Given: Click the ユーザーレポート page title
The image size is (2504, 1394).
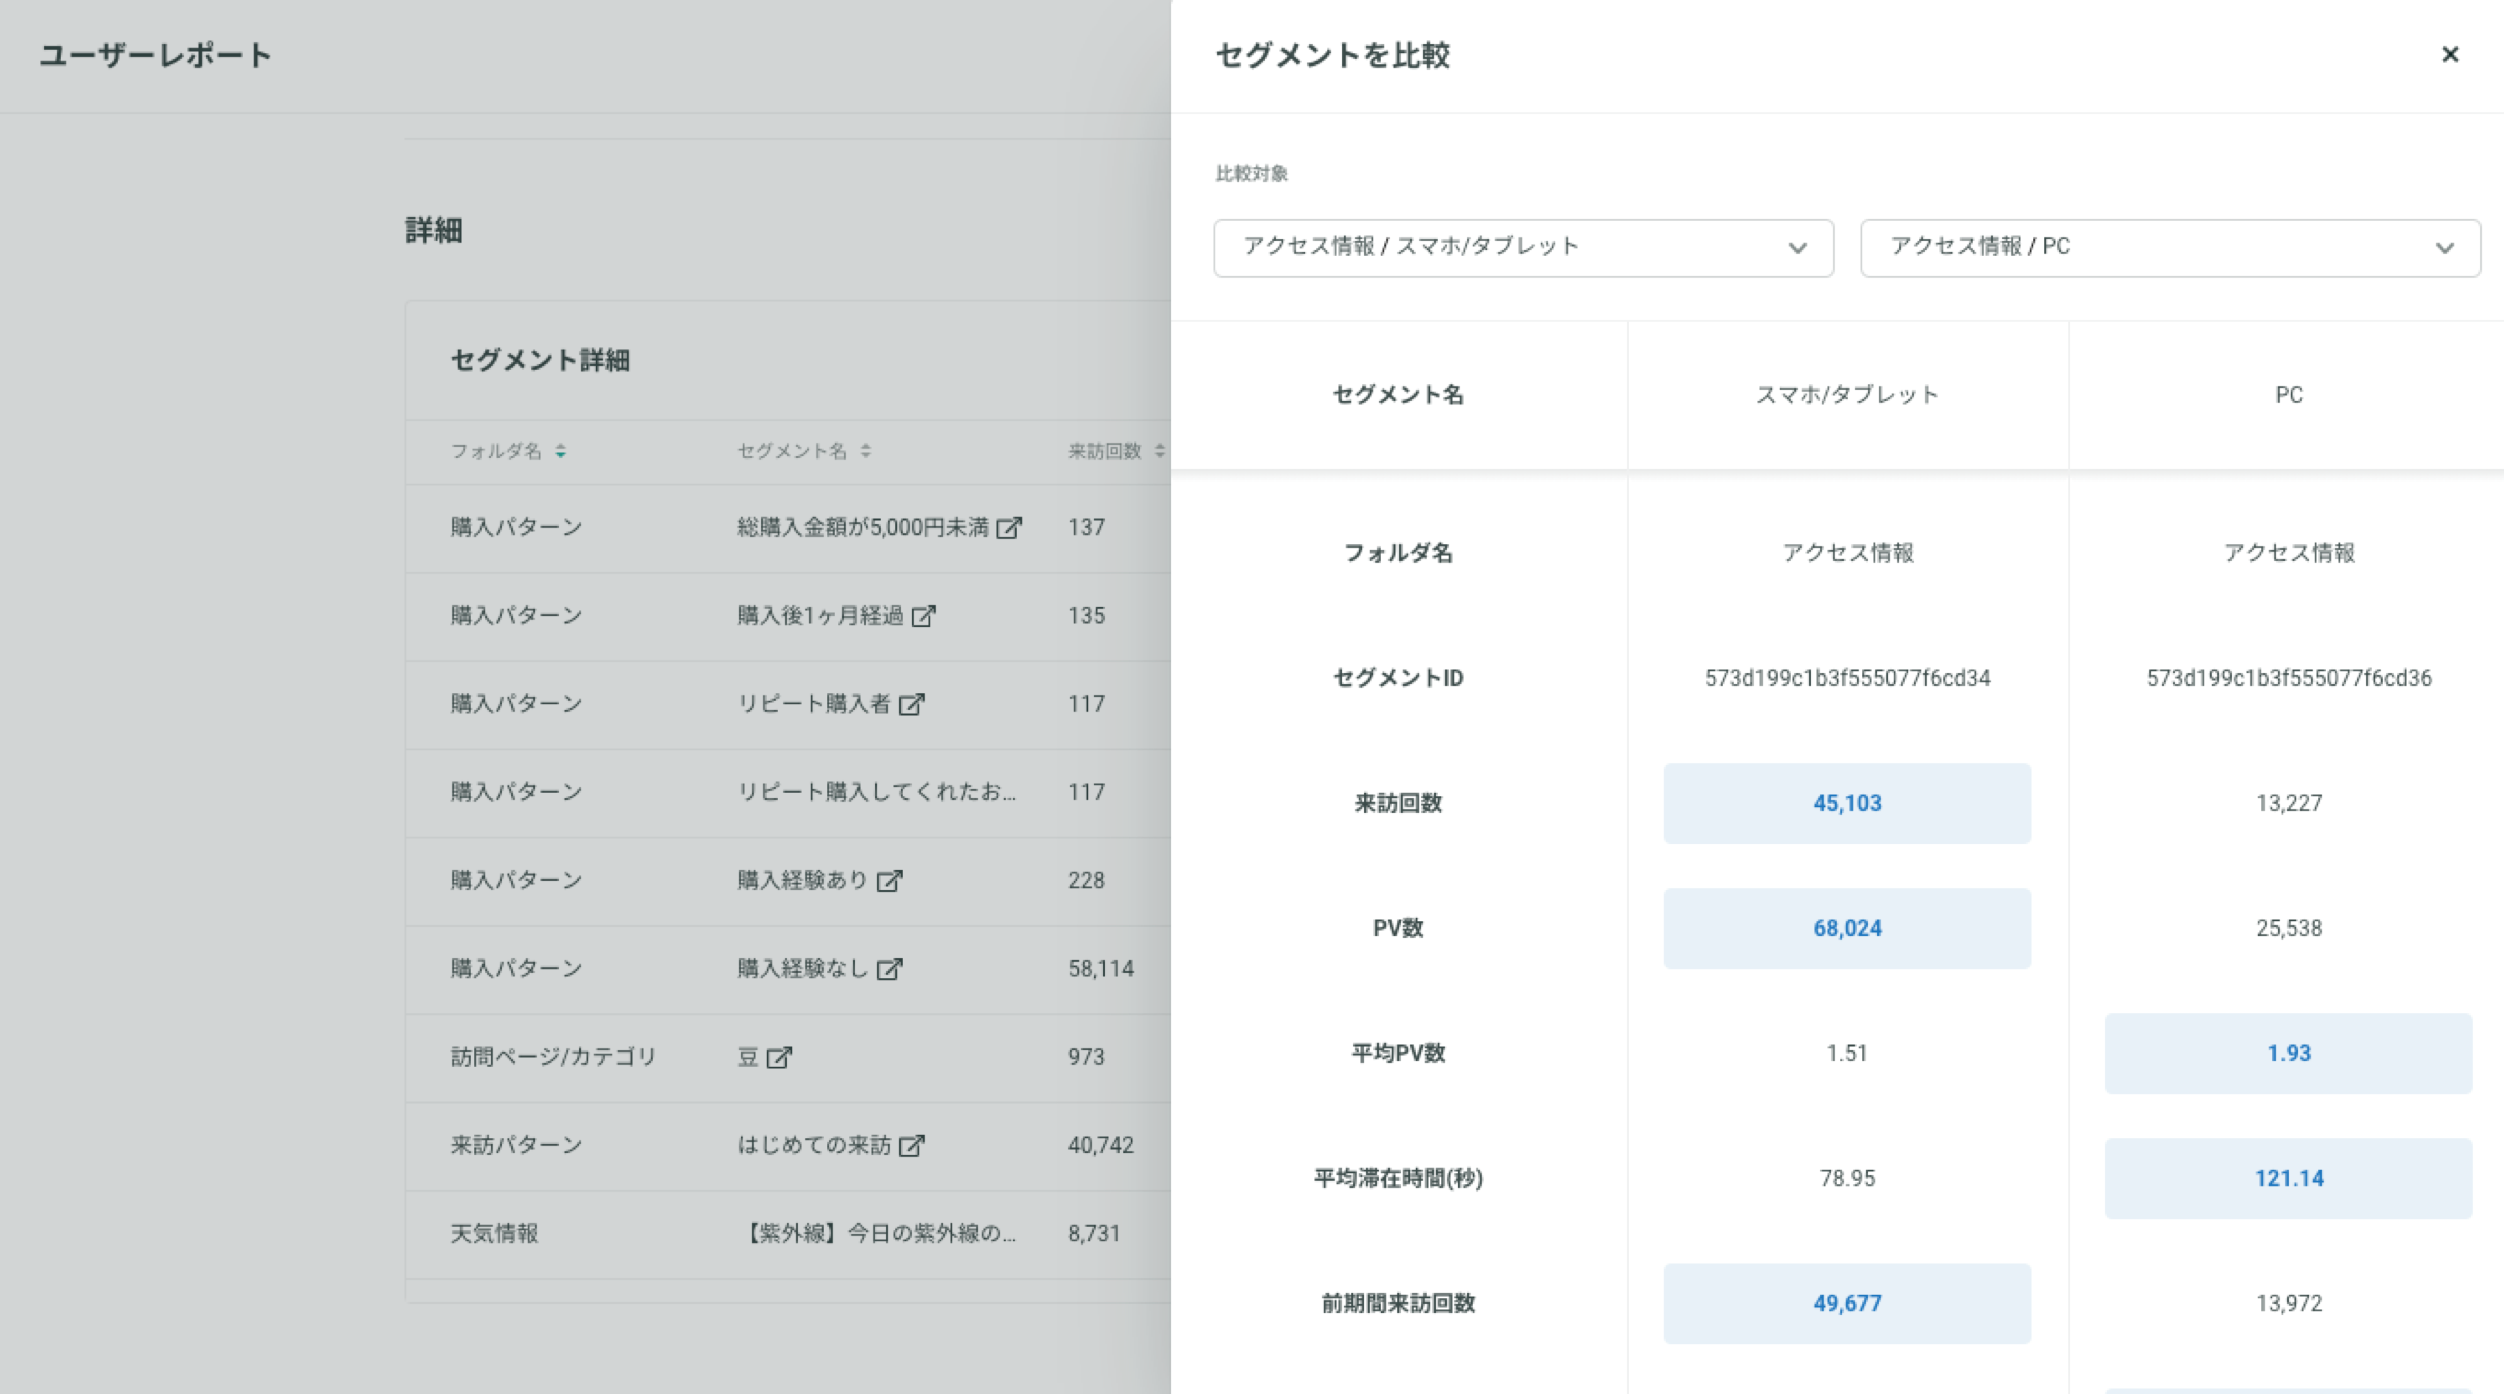Looking at the screenshot, I should pos(155,55).
